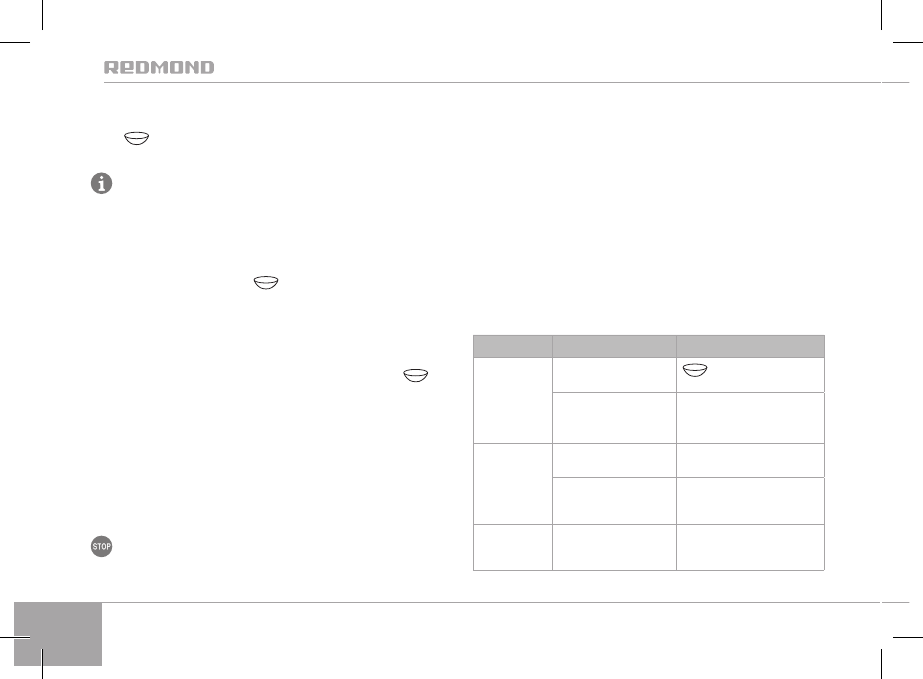
Task: Click the round STOP icon
Action: click(101, 547)
